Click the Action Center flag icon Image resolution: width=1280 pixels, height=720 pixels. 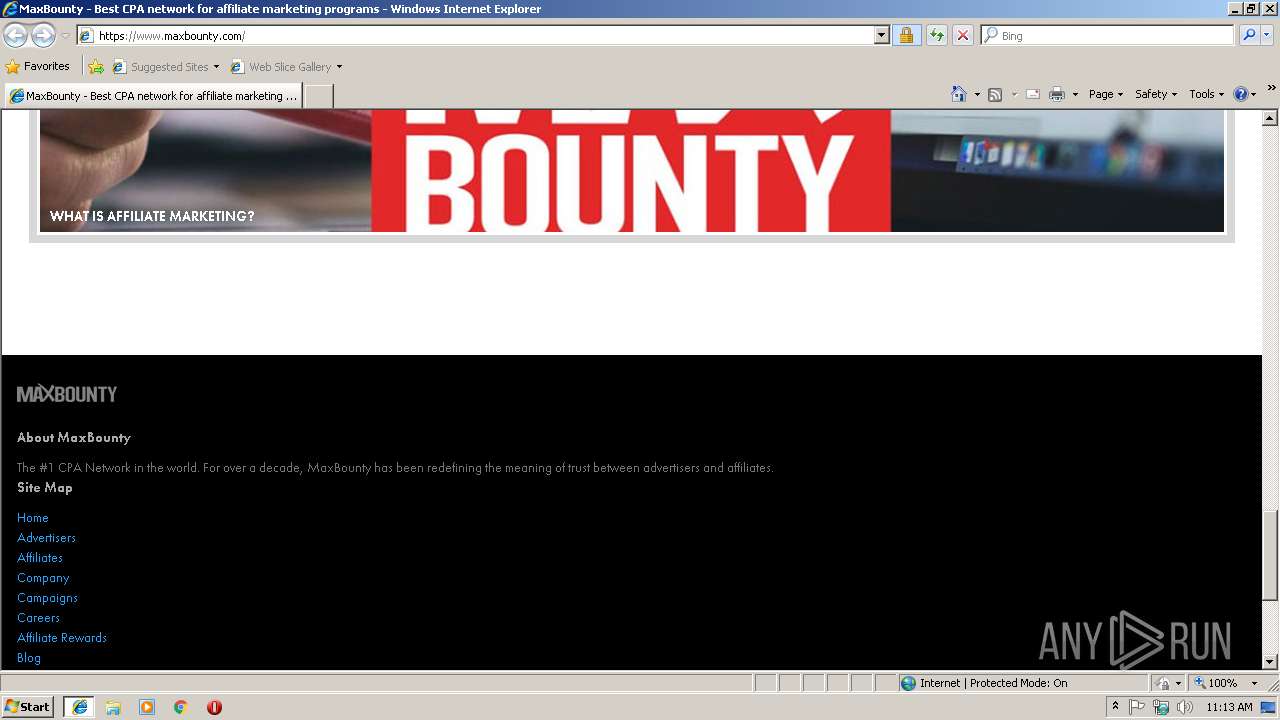tap(1137, 707)
